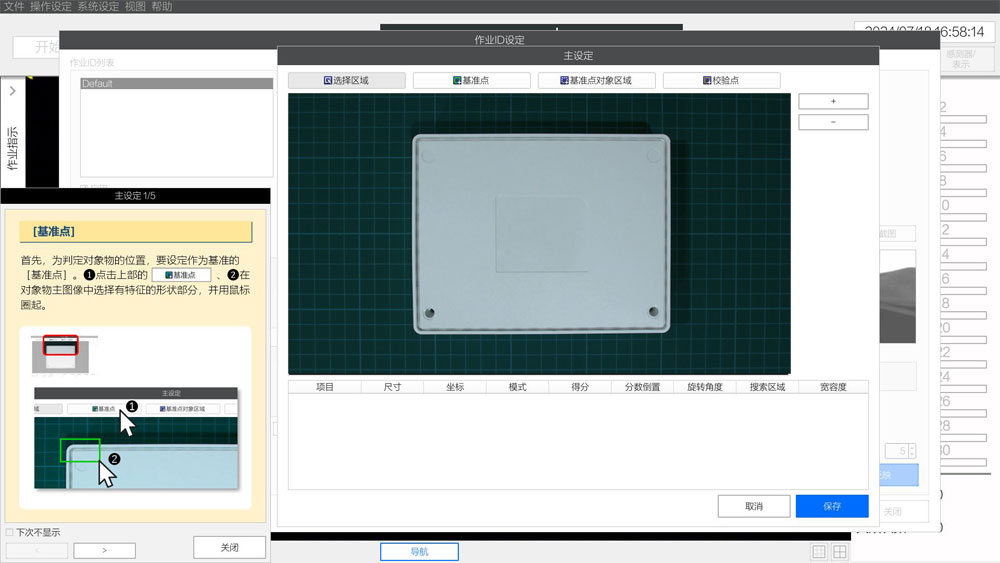Open the 系统设定 menu
1000x563 pixels.
pos(98,7)
